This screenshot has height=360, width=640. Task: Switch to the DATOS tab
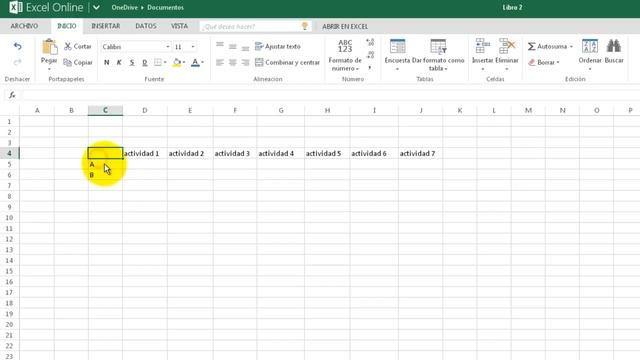pyautogui.click(x=146, y=26)
